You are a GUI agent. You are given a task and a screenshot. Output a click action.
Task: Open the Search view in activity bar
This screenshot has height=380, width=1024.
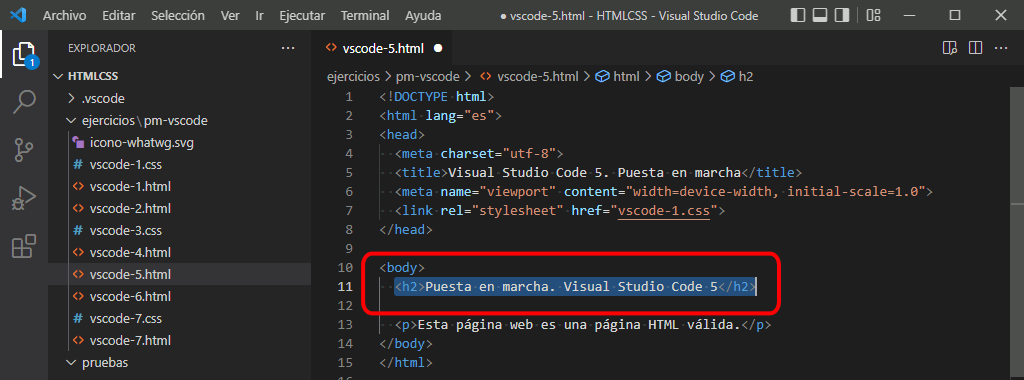pyautogui.click(x=24, y=102)
